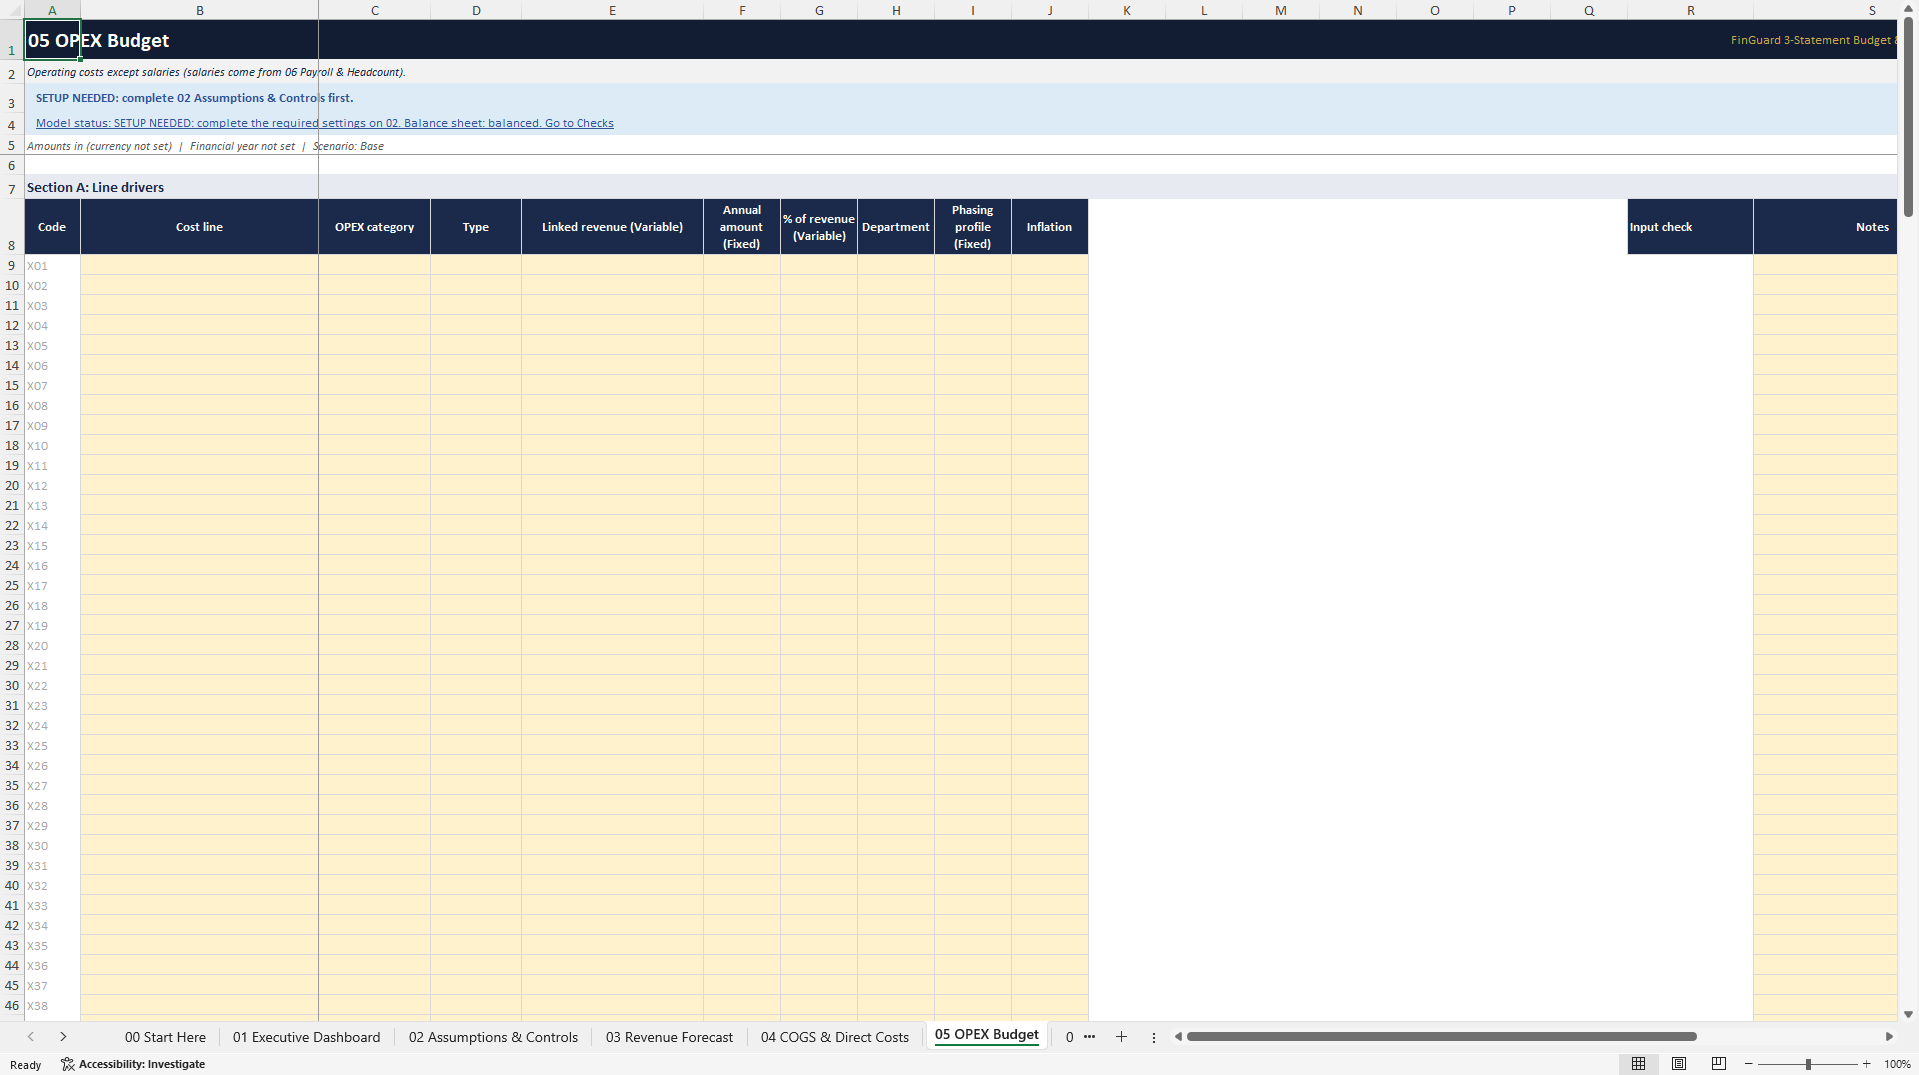Click the vertical scrollbar thumb
This screenshot has height=1075, width=1919.
1908,117
